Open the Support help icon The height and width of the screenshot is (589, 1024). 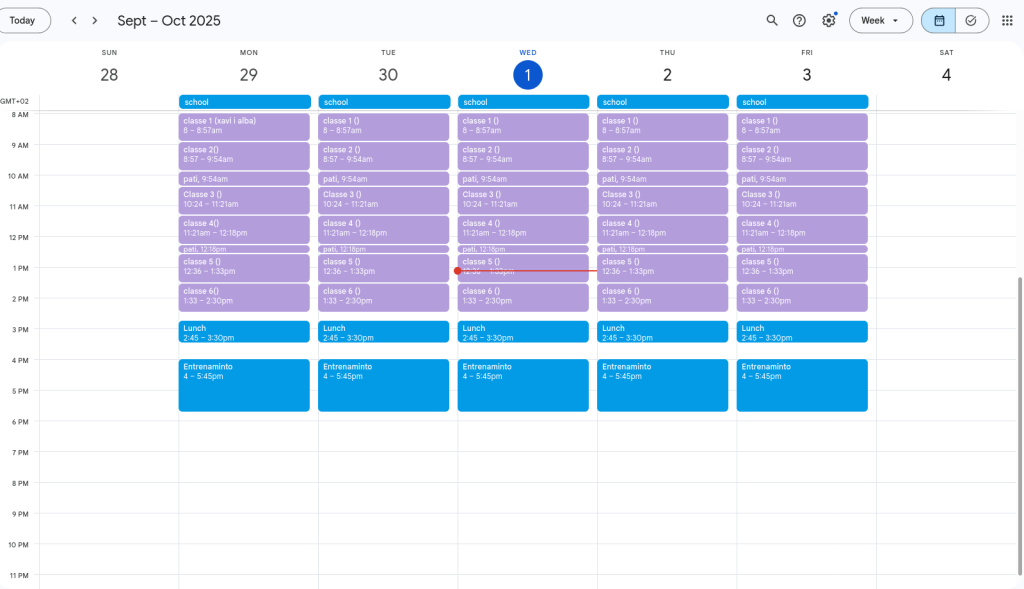799,20
